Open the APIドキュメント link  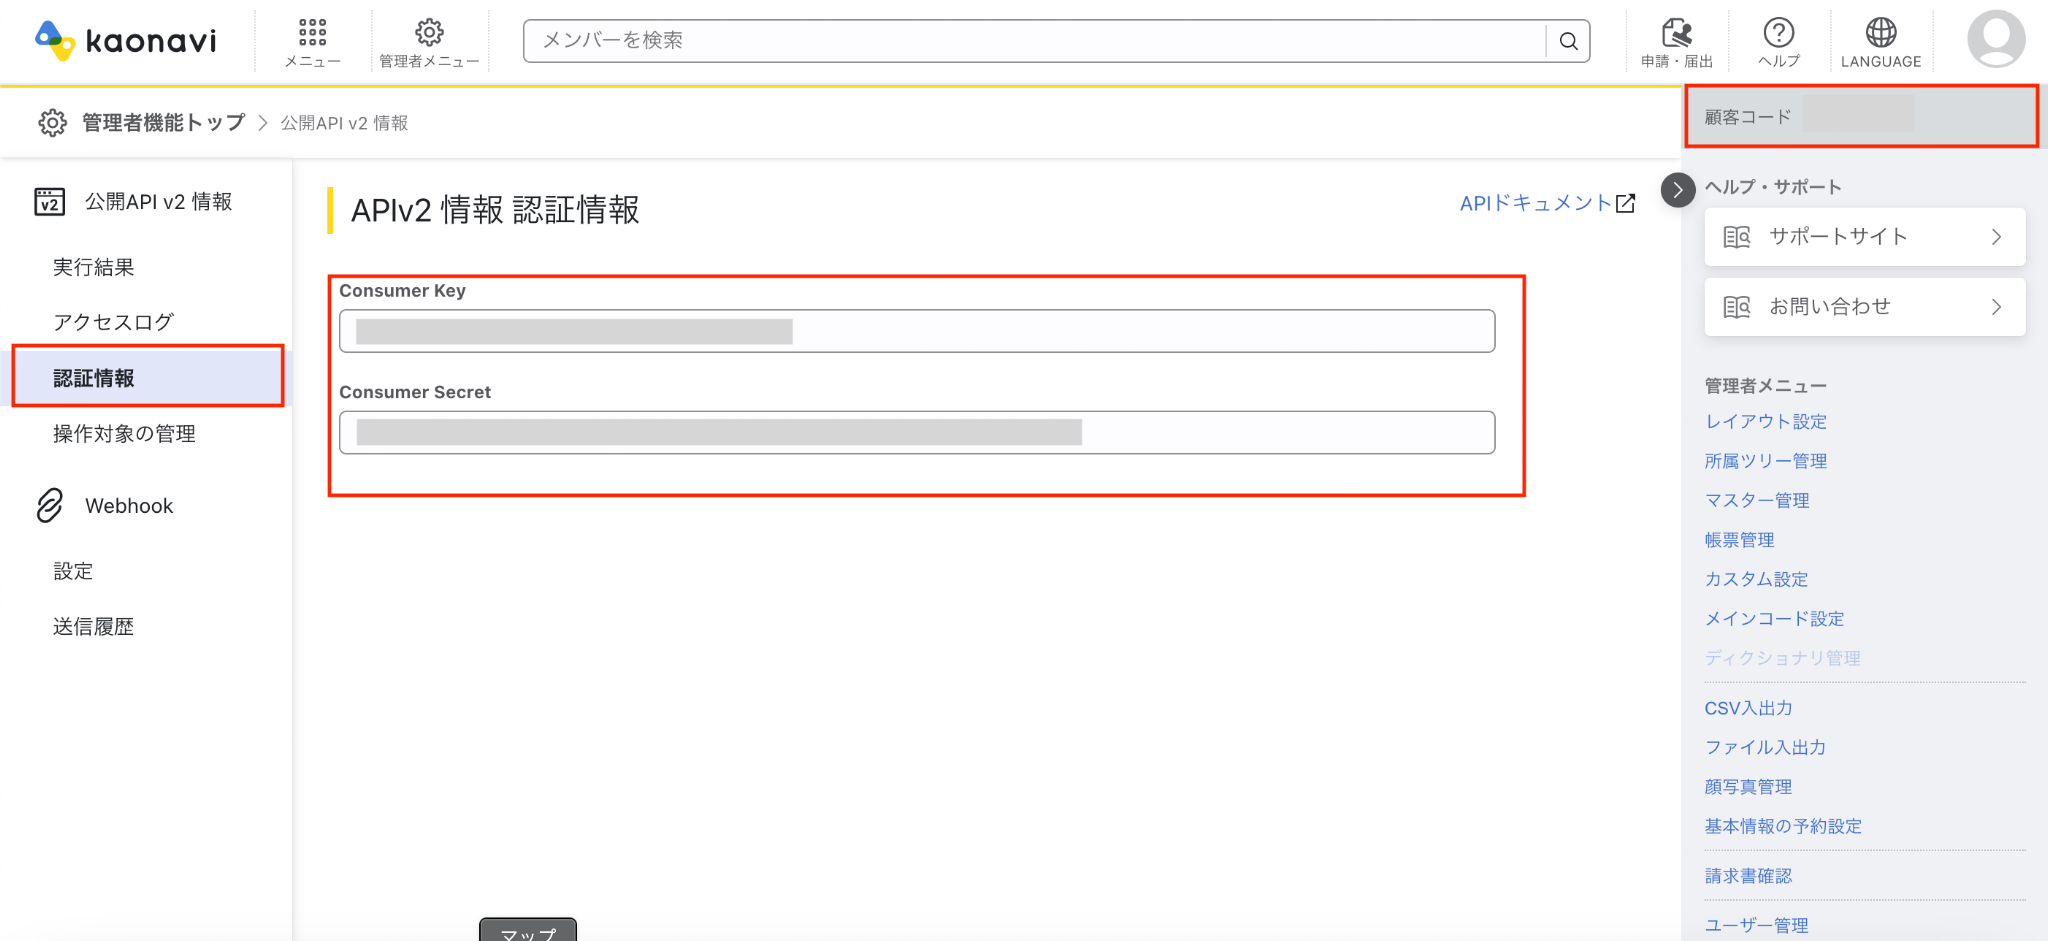tap(1547, 203)
